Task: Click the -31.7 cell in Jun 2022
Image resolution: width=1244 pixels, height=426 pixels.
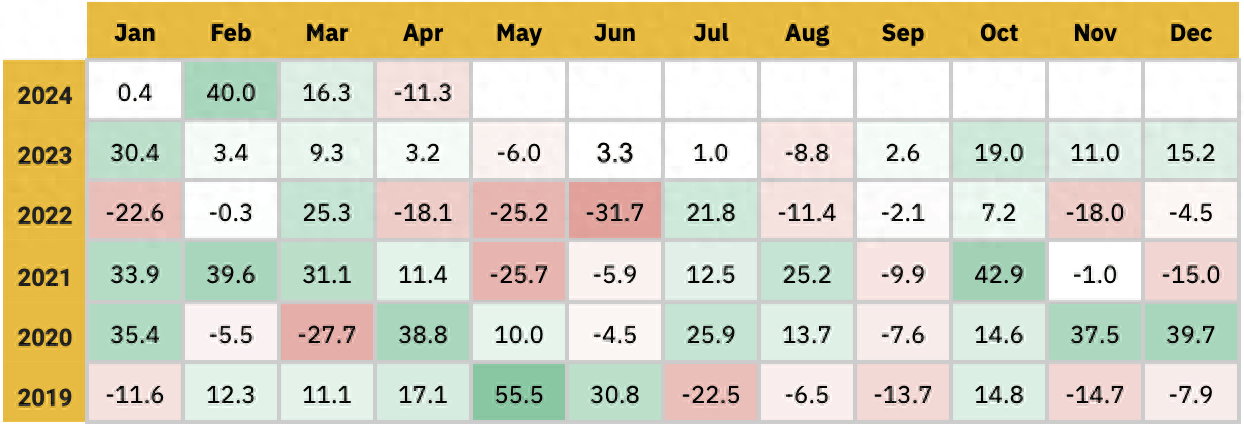Action: point(615,212)
